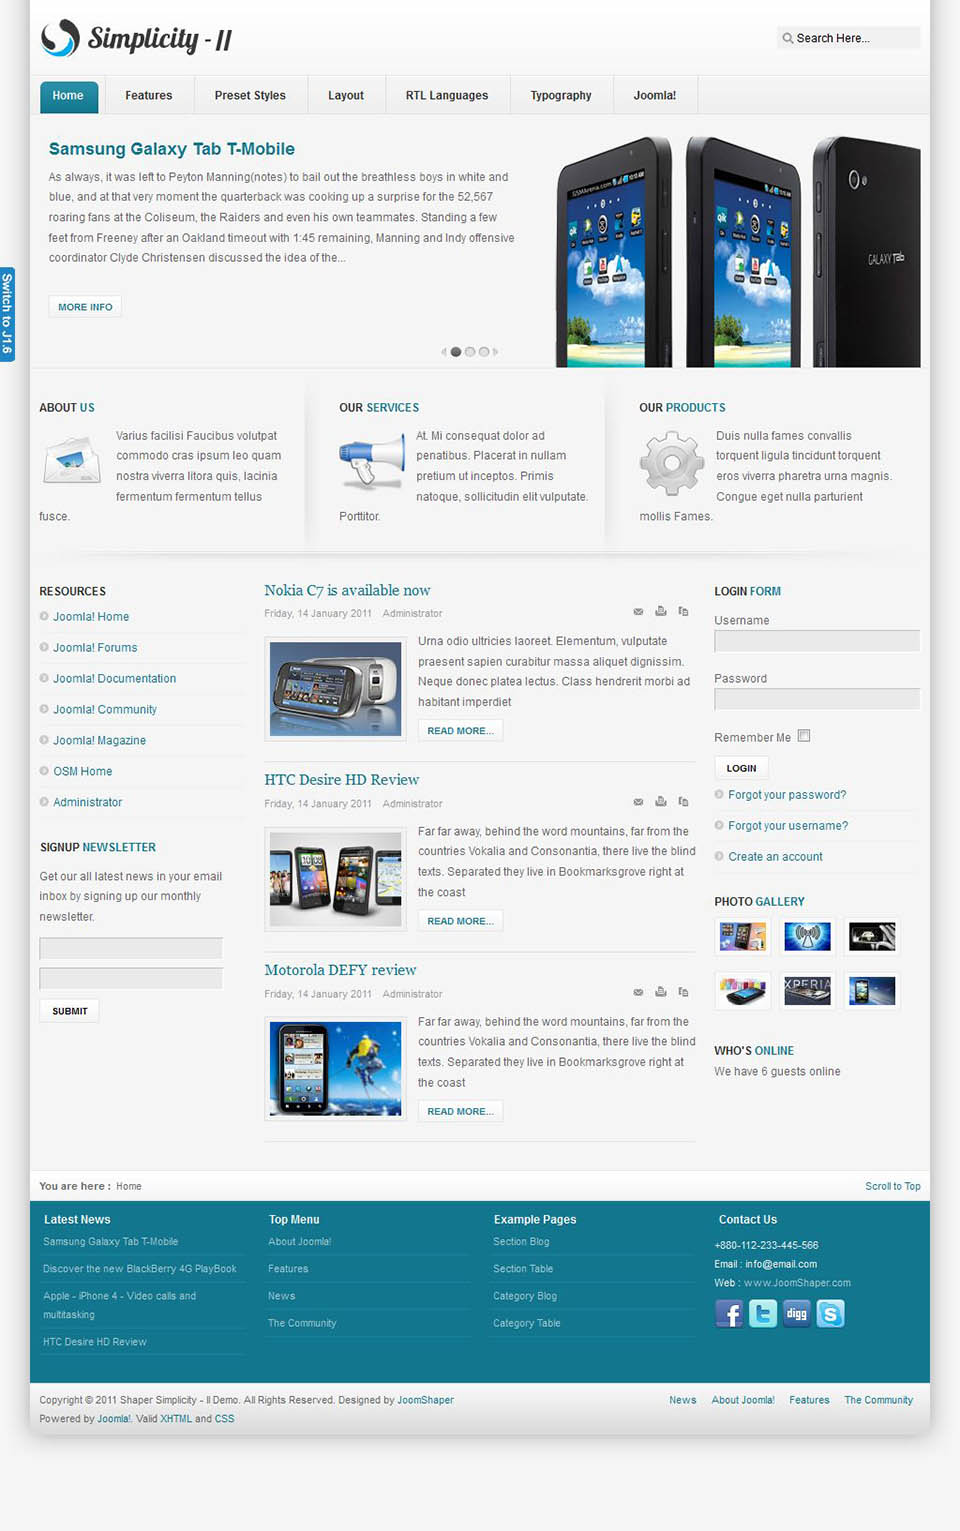960x1531 pixels.
Task: Open the Facebook icon in Contact Us
Action: [729, 1313]
